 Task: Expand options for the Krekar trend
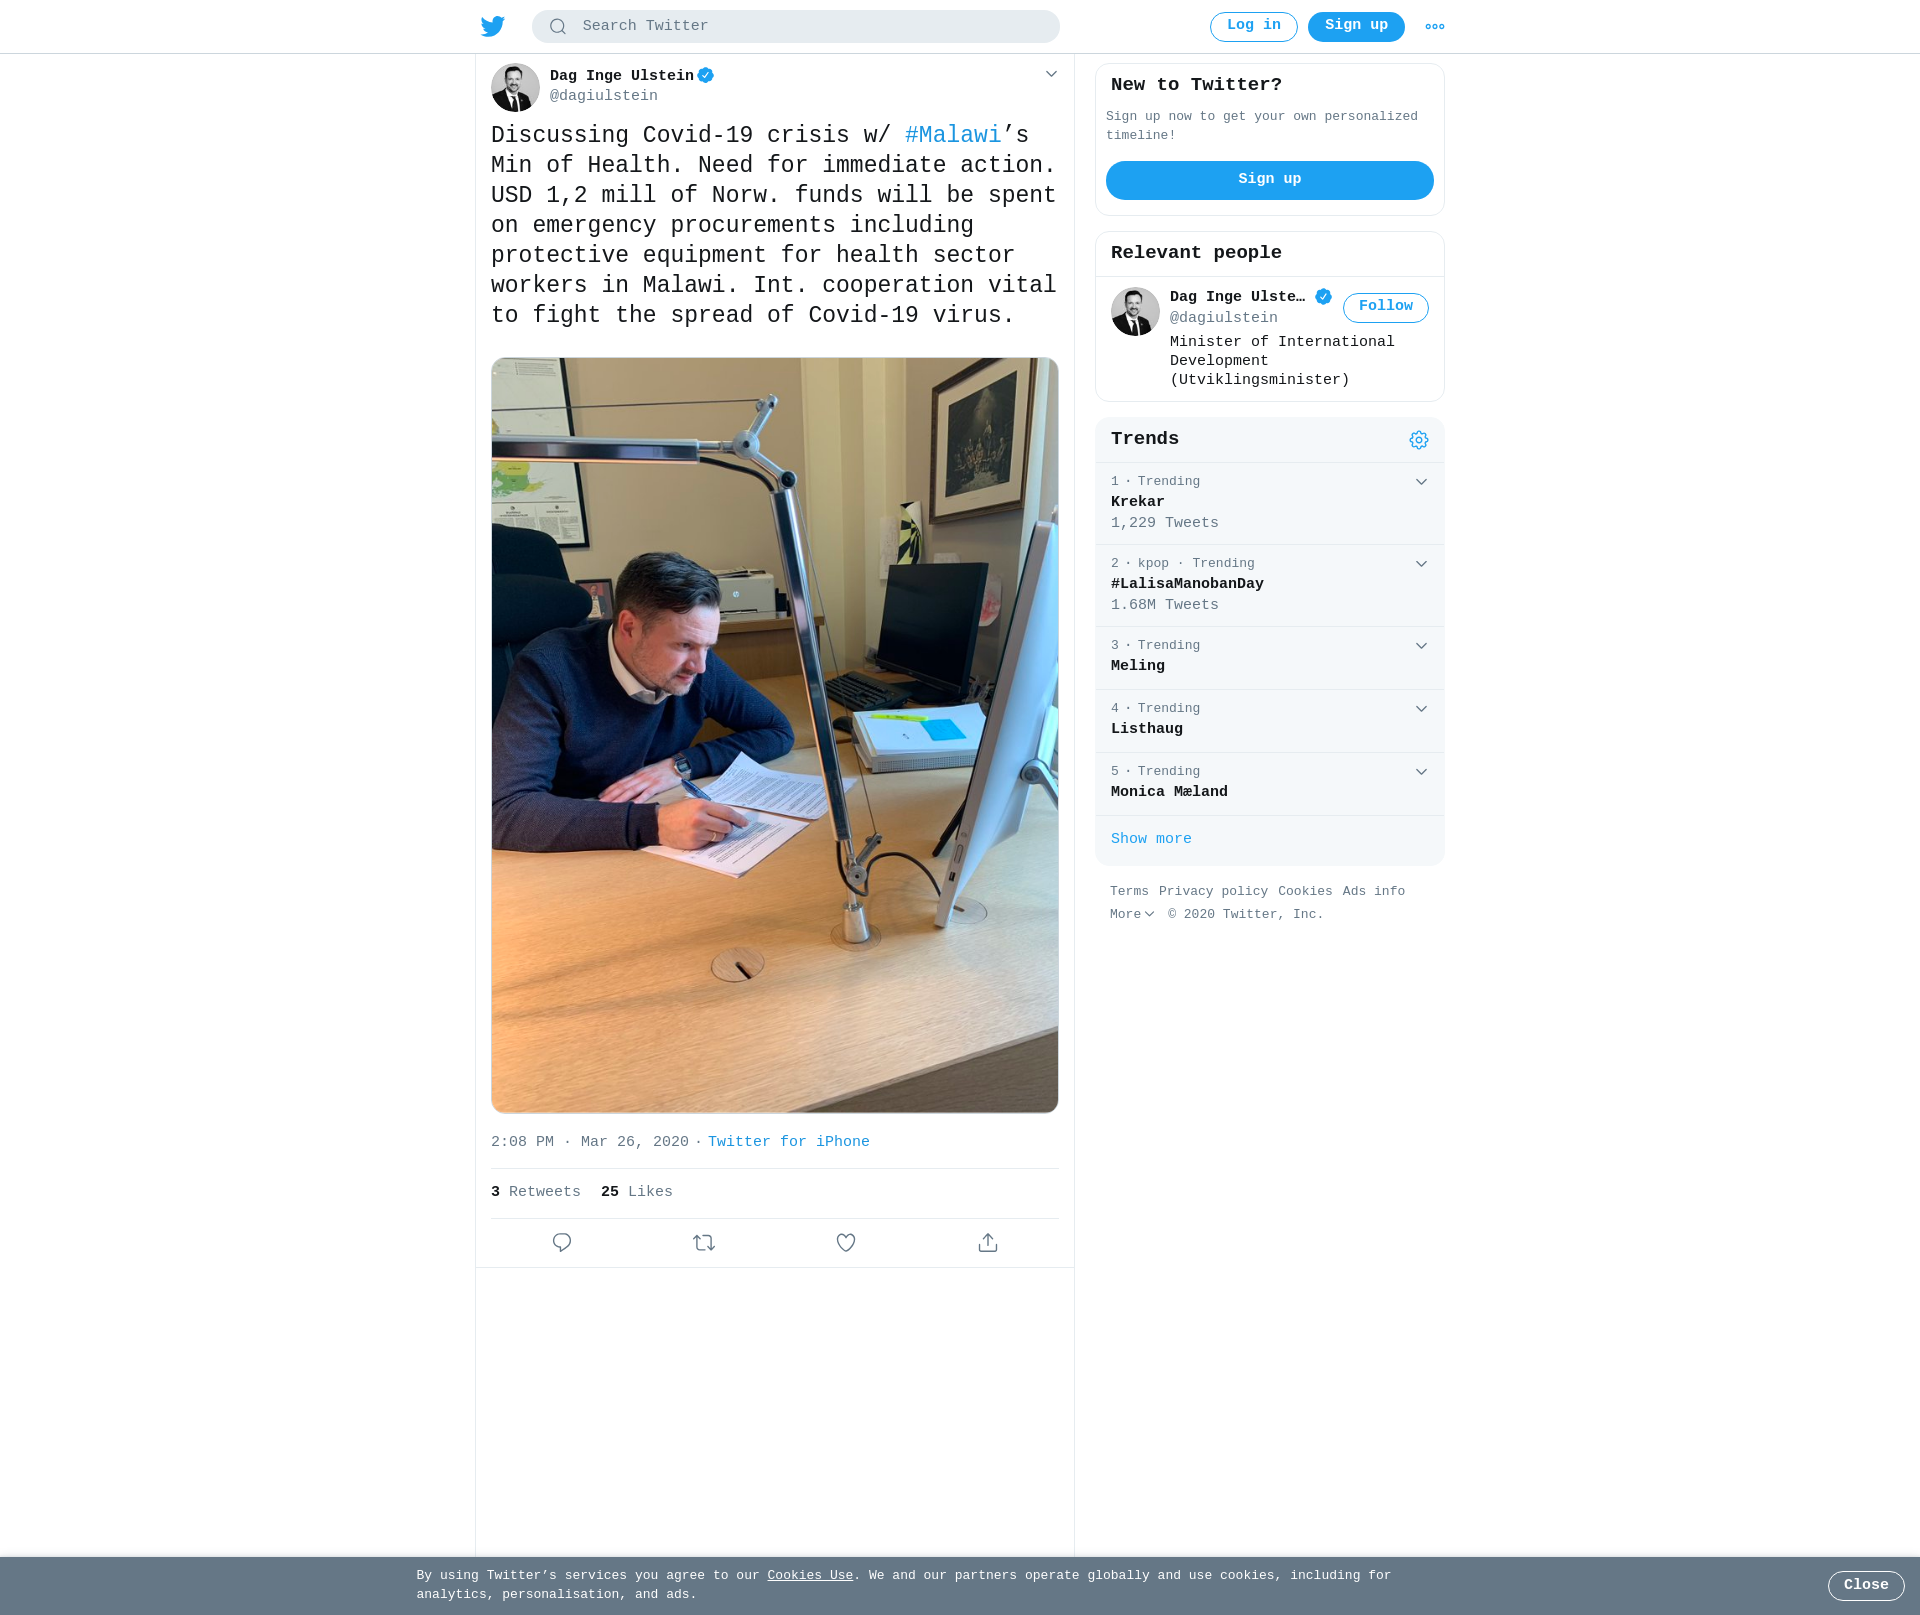[x=1421, y=482]
